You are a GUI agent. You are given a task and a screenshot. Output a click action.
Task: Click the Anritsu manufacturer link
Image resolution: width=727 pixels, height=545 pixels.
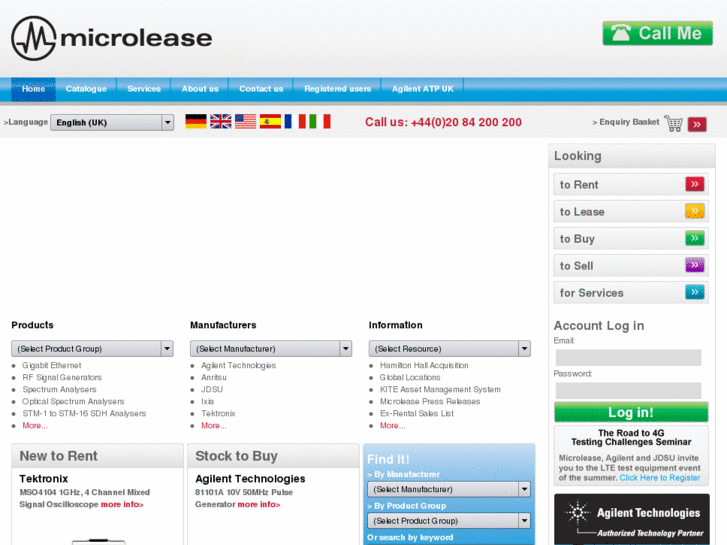[x=214, y=378]
